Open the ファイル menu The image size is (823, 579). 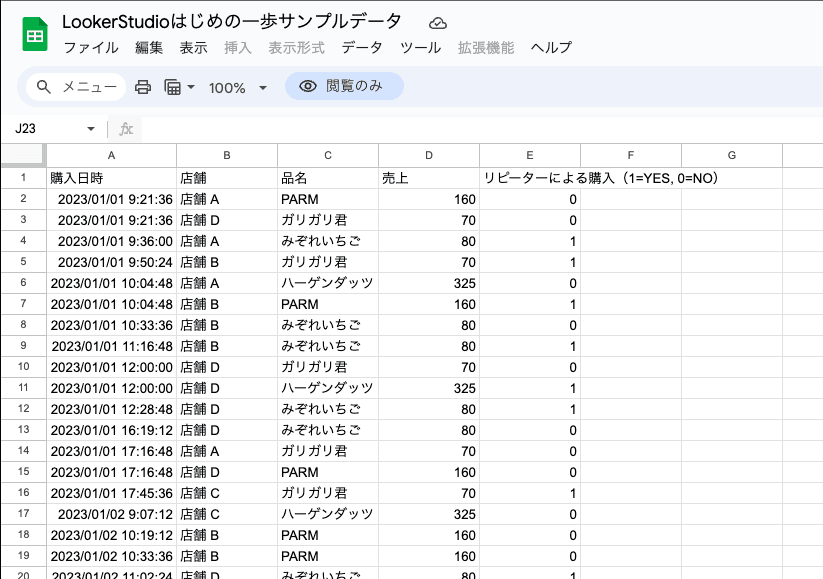(x=90, y=48)
